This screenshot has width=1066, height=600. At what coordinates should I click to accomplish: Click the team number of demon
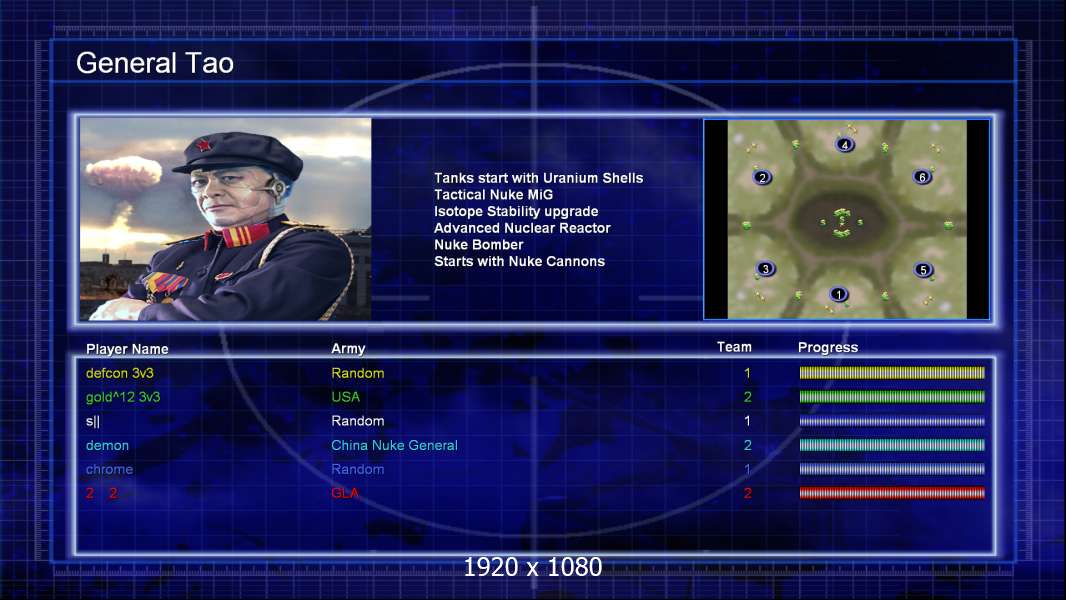tap(747, 446)
